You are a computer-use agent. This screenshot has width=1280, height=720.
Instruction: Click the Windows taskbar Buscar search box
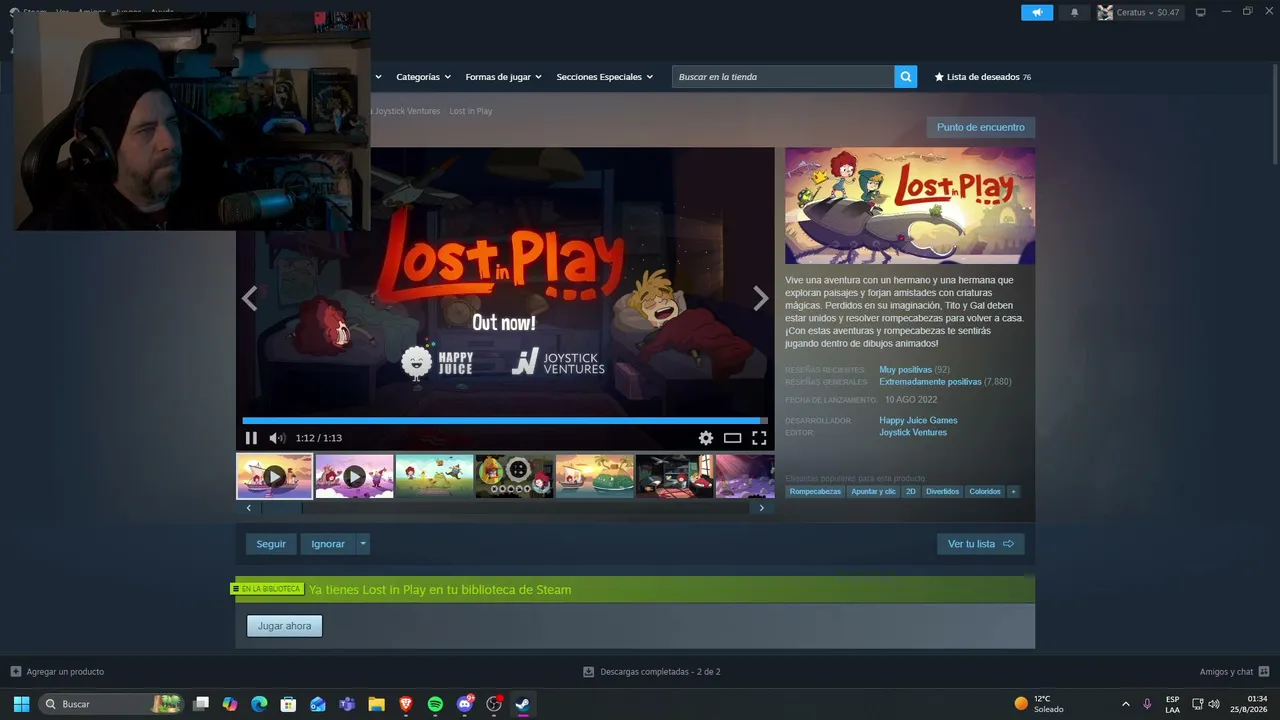112,704
